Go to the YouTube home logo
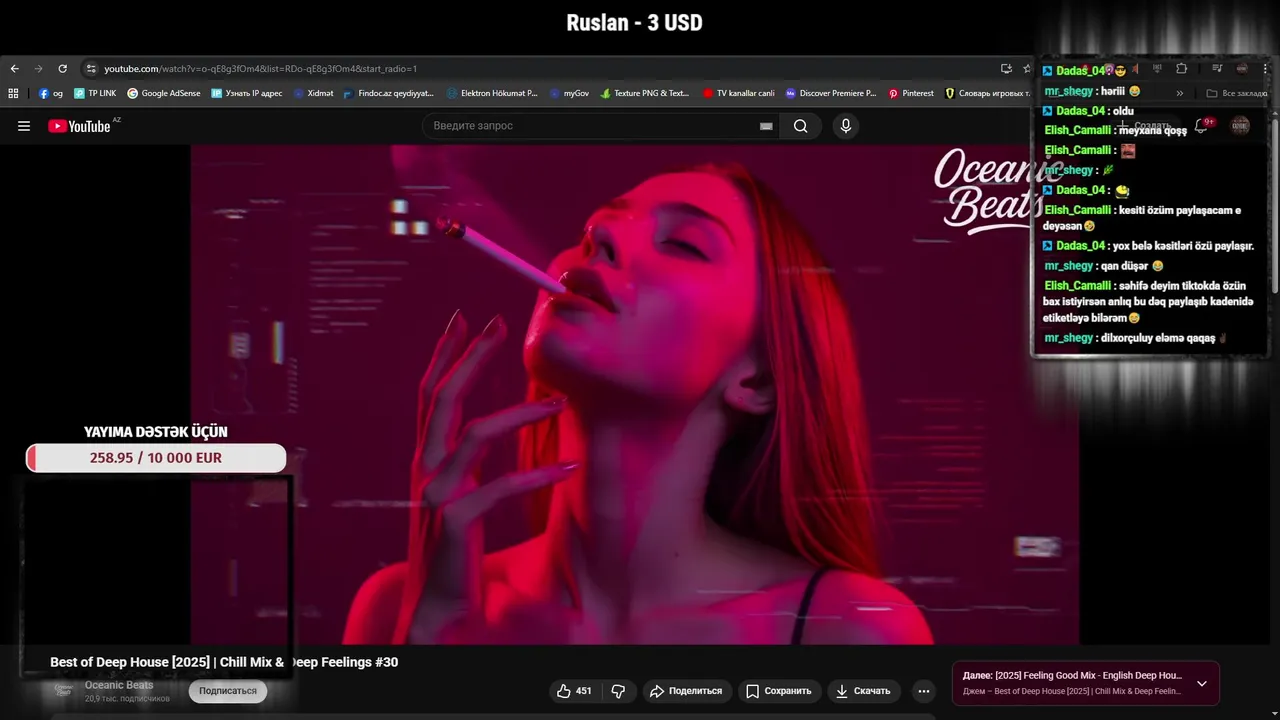This screenshot has width=1280, height=720. (80, 126)
